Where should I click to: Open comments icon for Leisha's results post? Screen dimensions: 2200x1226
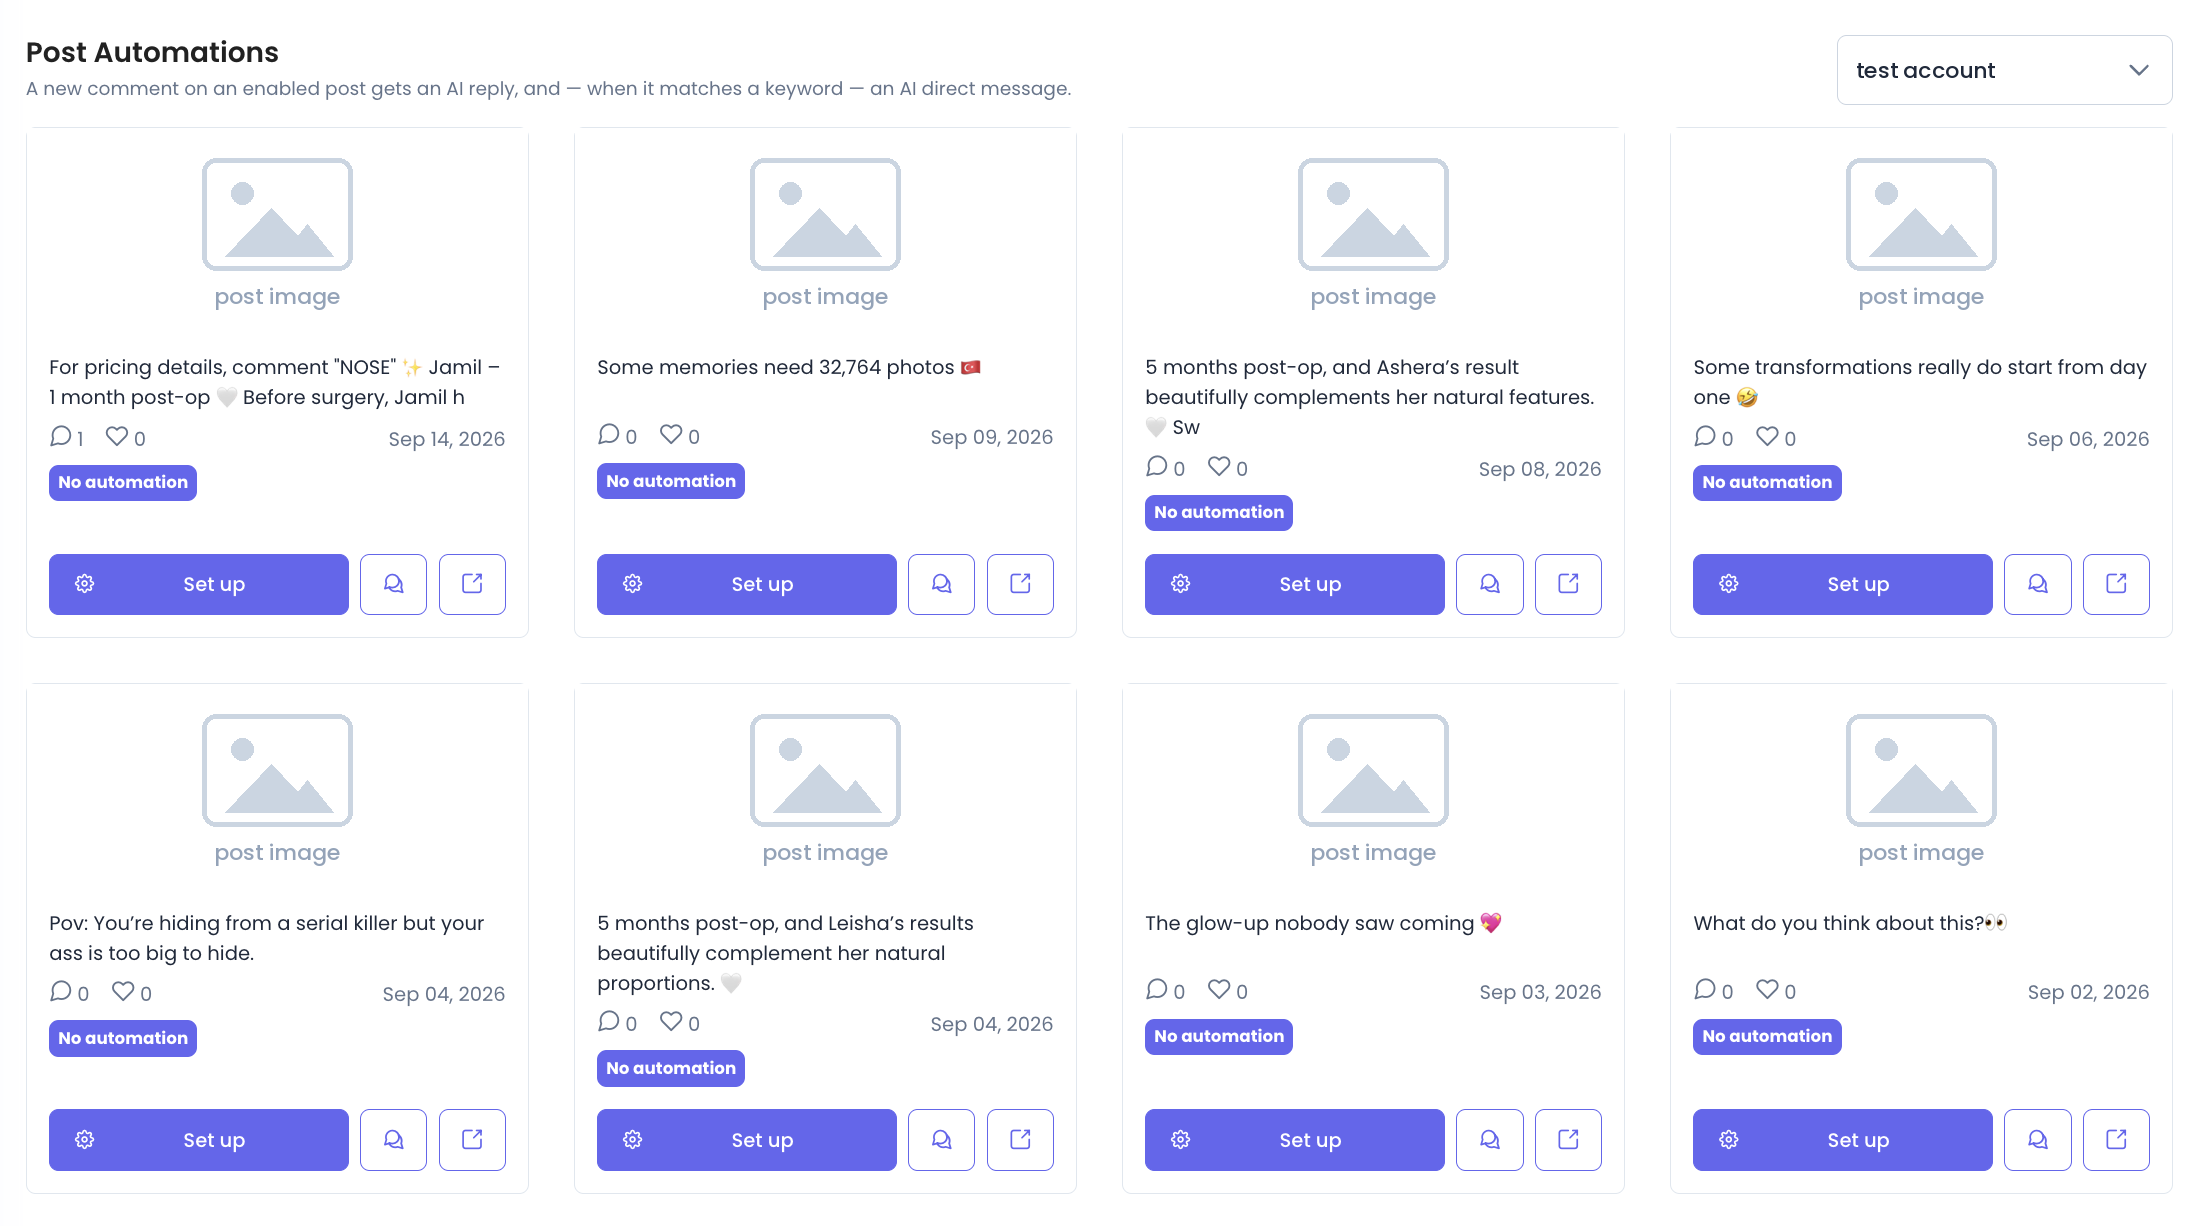(x=941, y=1140)
